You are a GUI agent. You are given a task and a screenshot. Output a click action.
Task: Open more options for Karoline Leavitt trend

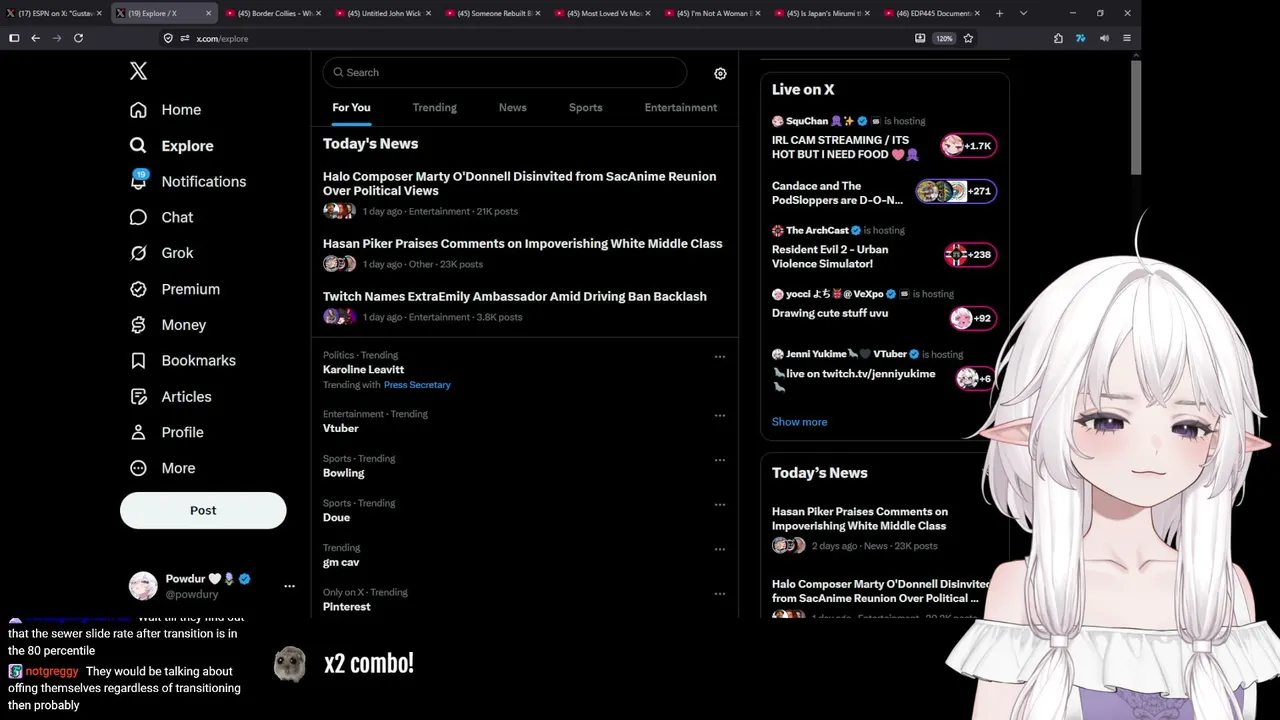pyautogui.click(x=719, y=356)
